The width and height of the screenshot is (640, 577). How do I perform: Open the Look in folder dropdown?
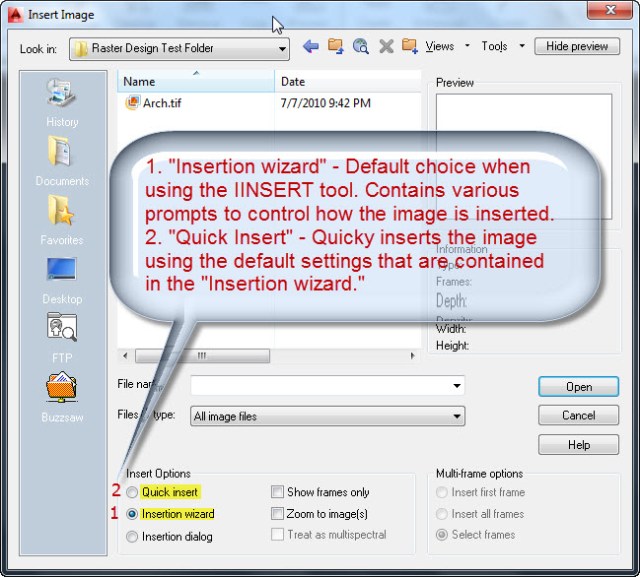point(180,49)
